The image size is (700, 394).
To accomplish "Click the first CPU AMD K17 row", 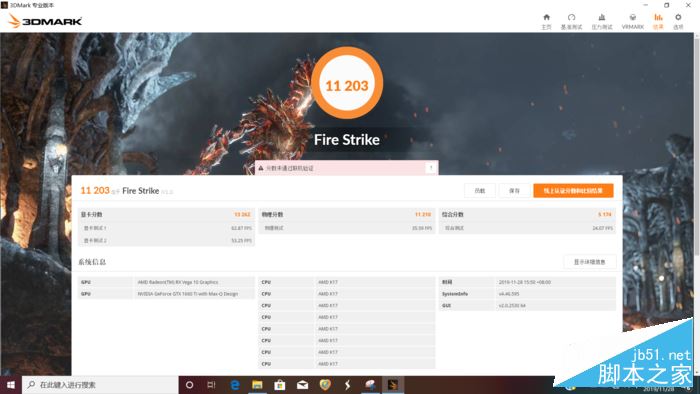I will pos(347,282).
